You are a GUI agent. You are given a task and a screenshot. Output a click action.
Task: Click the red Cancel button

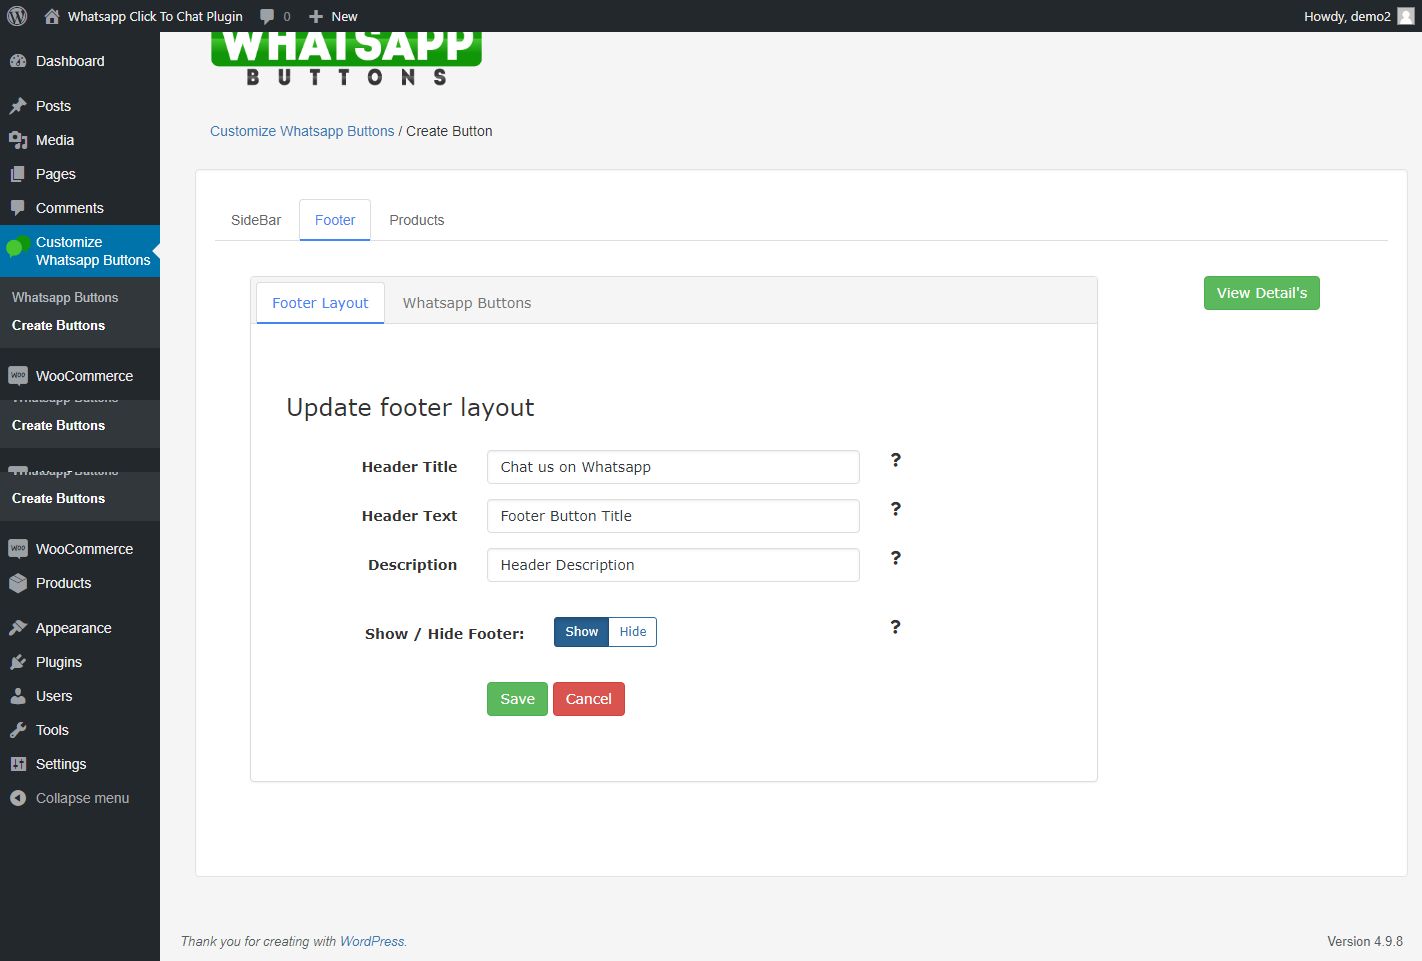coord(589,699)
